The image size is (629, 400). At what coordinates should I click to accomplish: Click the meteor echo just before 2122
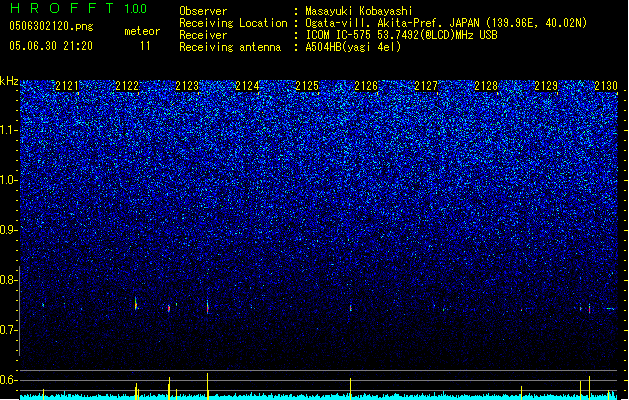pyautogui.click(x=136, y=304)
